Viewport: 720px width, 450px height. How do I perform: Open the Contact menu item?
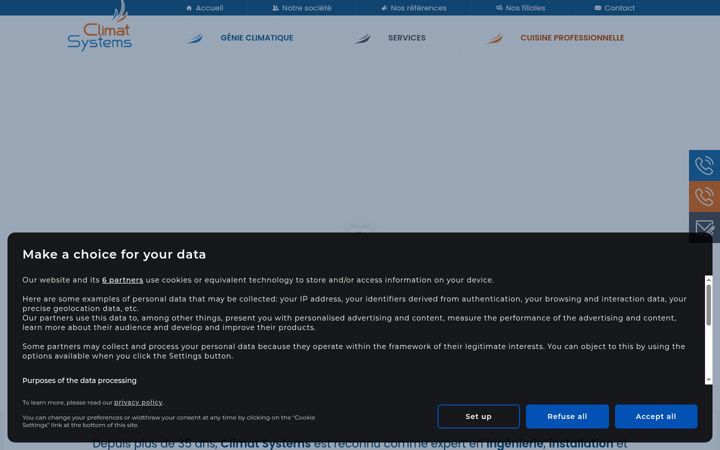pyautogui.click(x=614, y=8)
